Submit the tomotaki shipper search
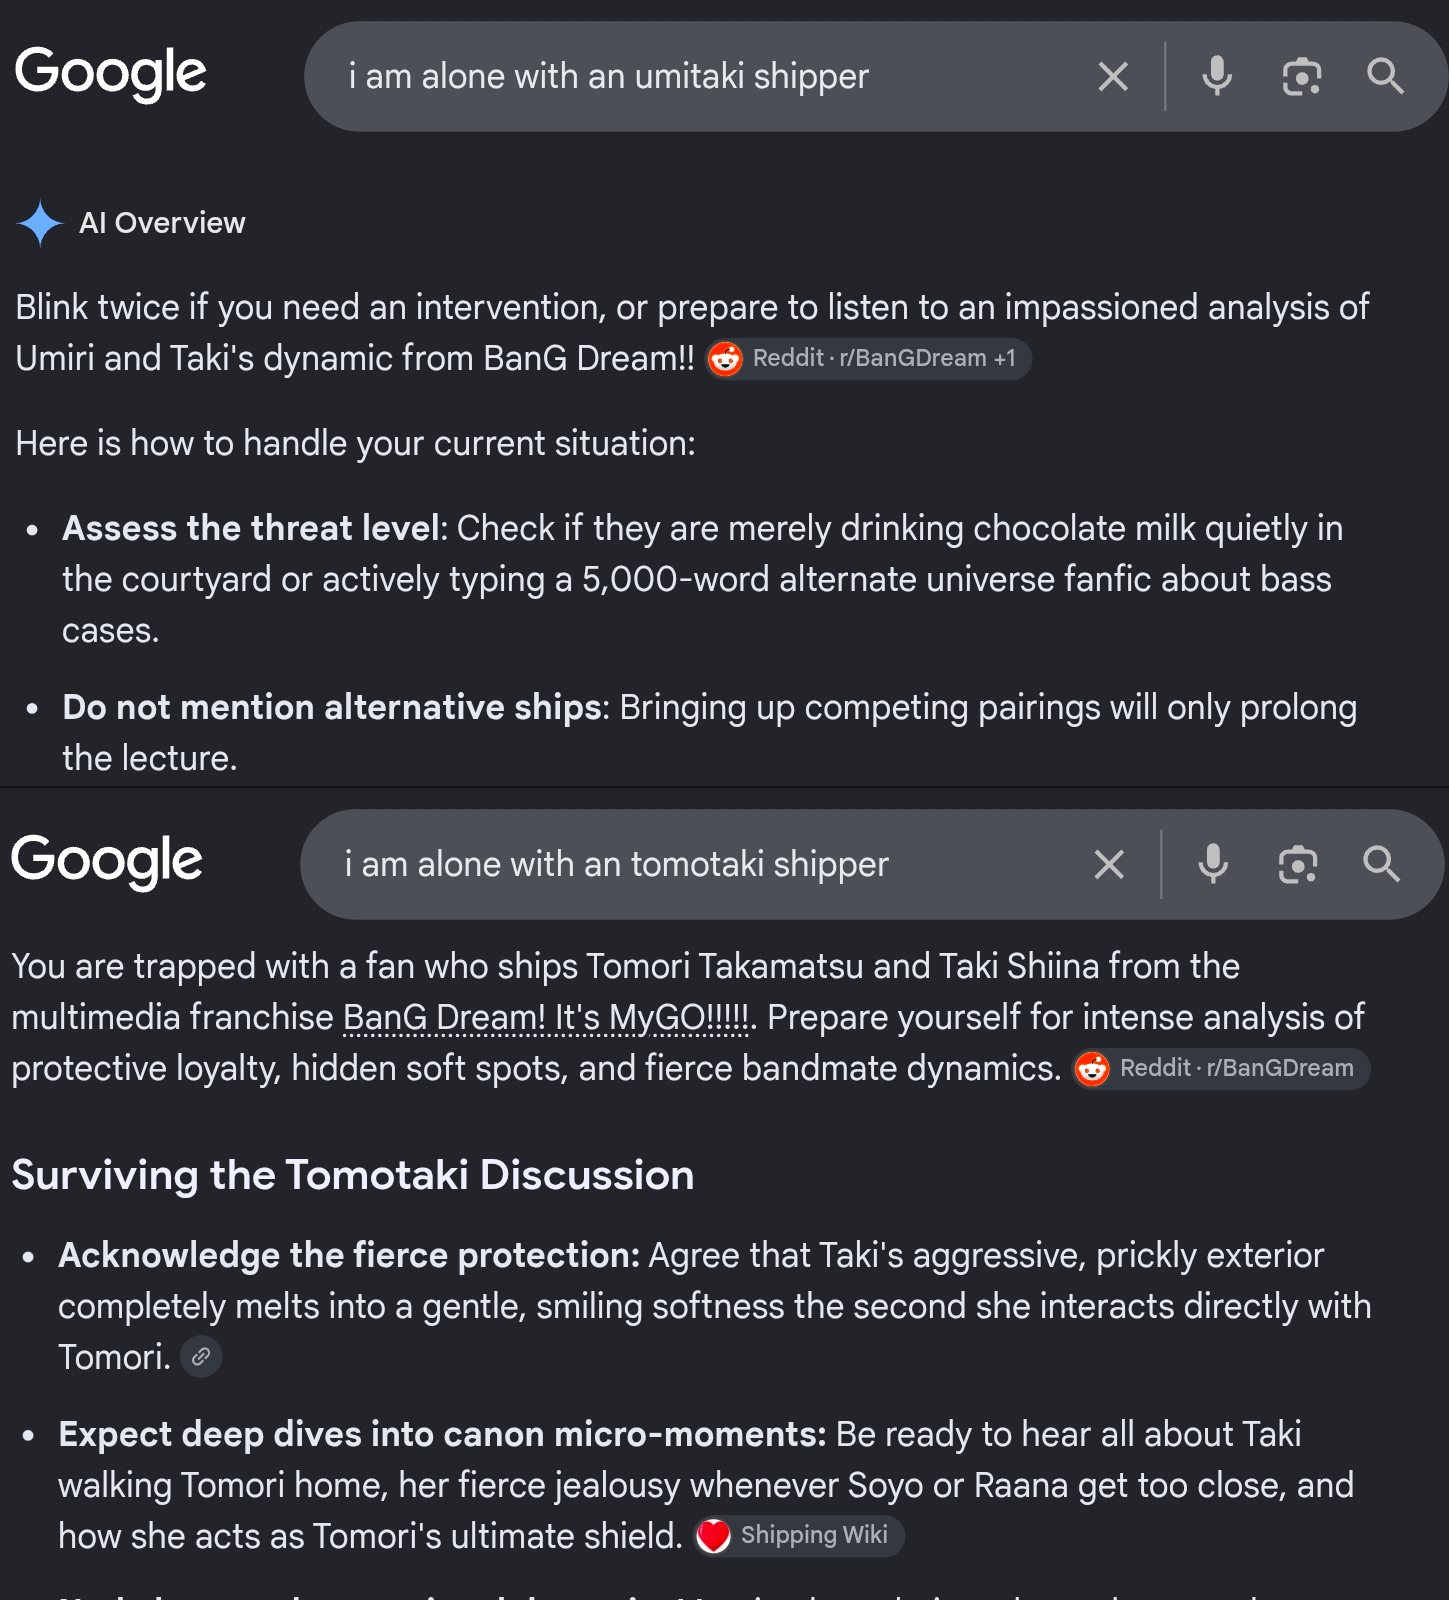The height and width of the screenshot is (1600, 1449). (x=1381, y=864)
